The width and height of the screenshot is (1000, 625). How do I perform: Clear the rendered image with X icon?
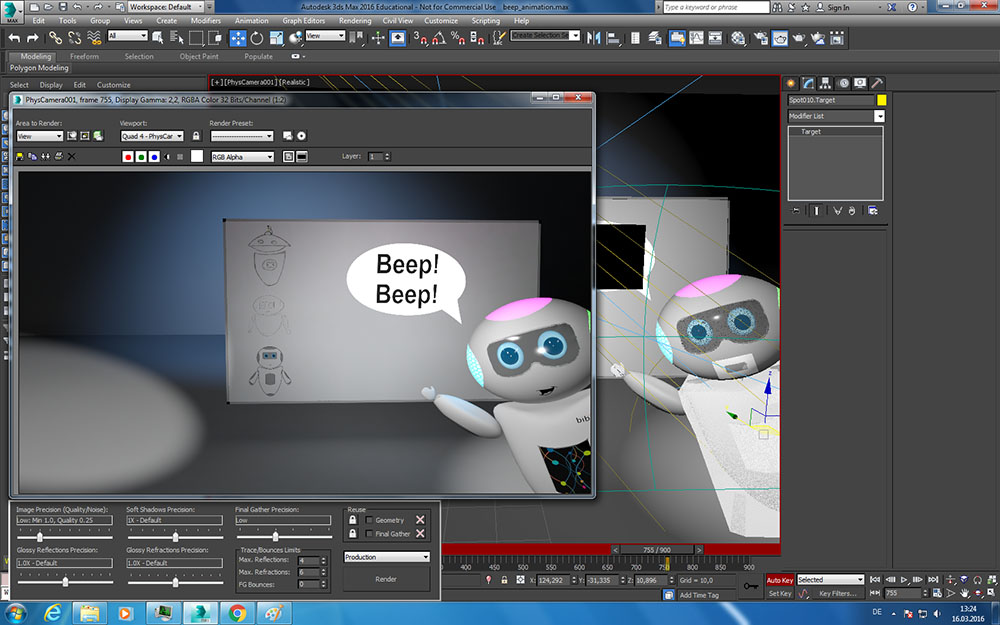click(71, 157)
